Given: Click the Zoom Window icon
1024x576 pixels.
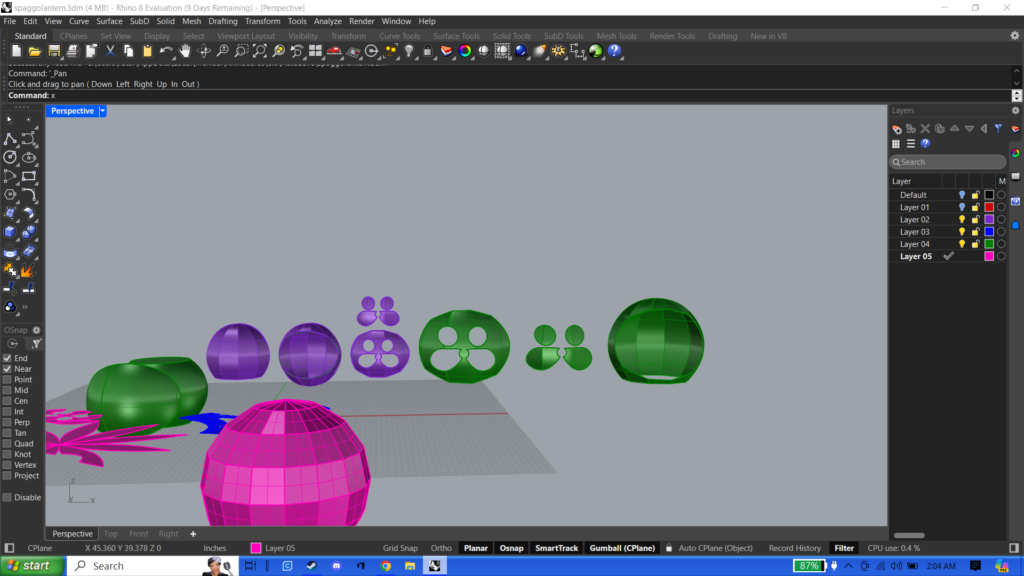Looking at the screenshot, I should point(241,51).
